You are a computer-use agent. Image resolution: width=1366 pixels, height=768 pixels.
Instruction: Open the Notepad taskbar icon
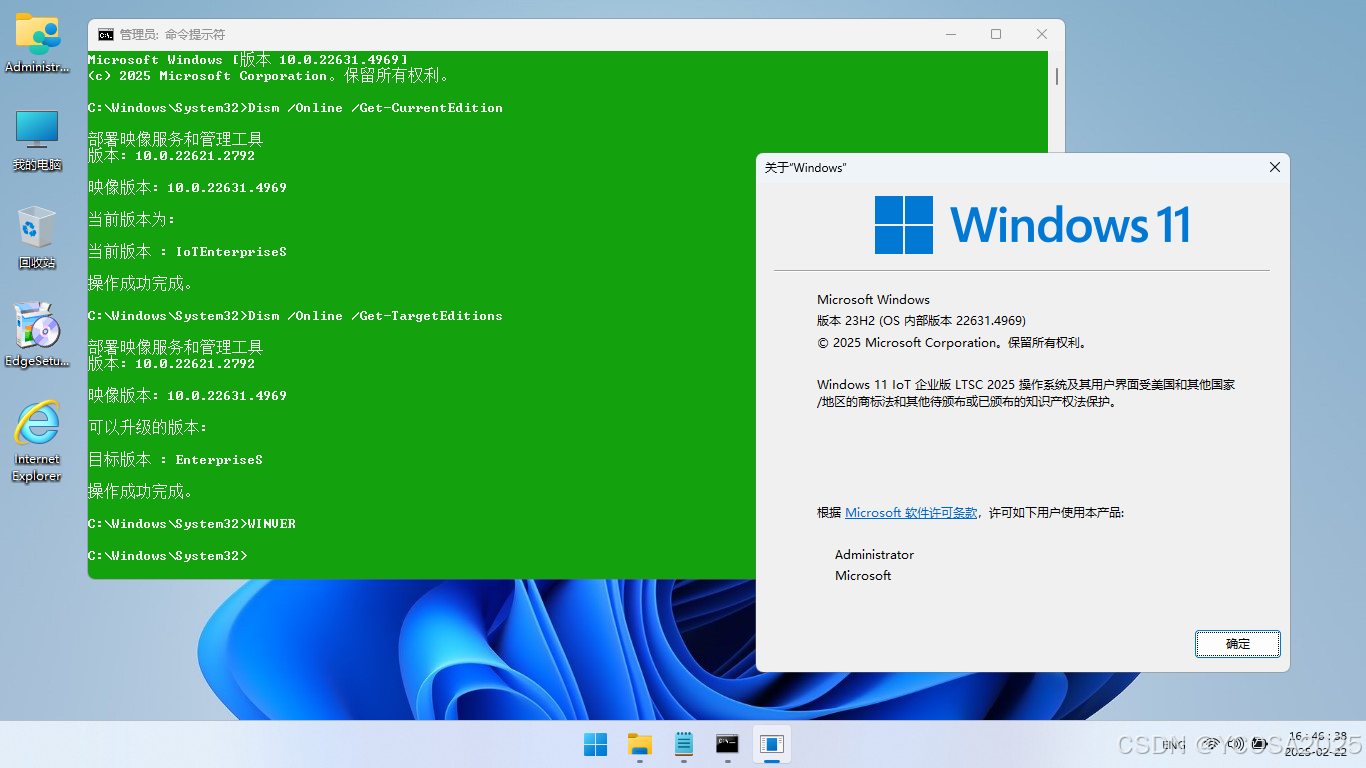tap(683, 744)
